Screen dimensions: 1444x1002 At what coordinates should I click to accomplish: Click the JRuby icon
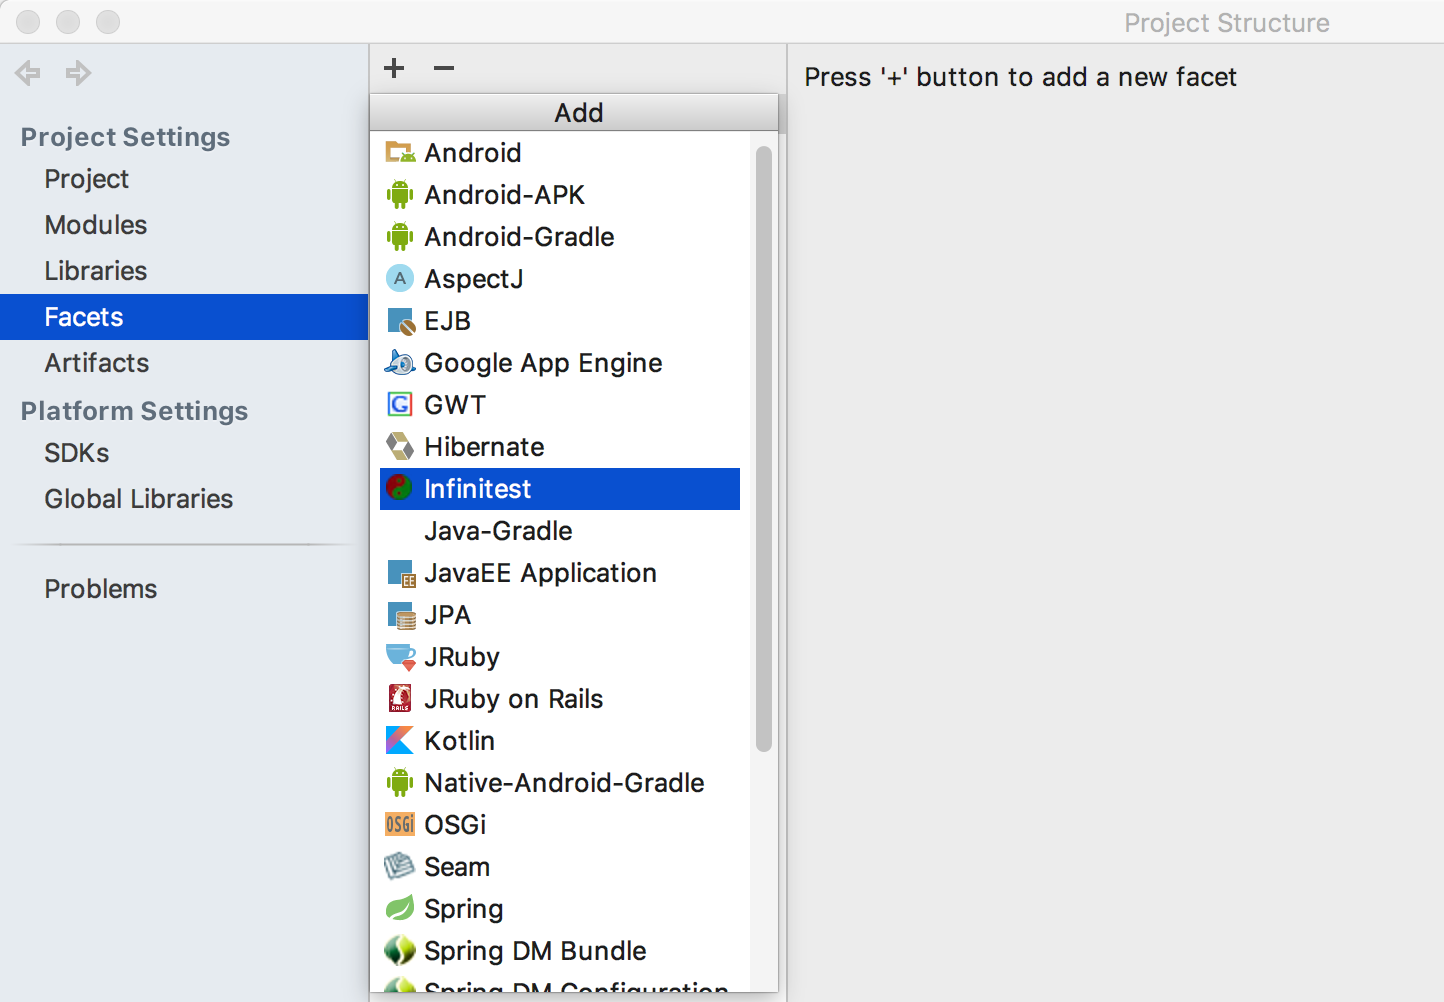click(401, 657)
